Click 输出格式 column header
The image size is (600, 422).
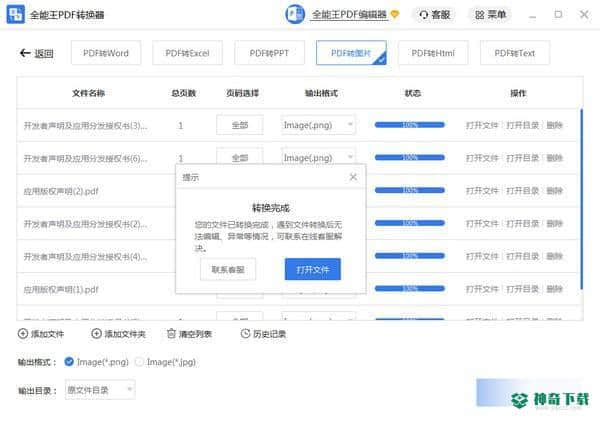[x=321, y=93]
